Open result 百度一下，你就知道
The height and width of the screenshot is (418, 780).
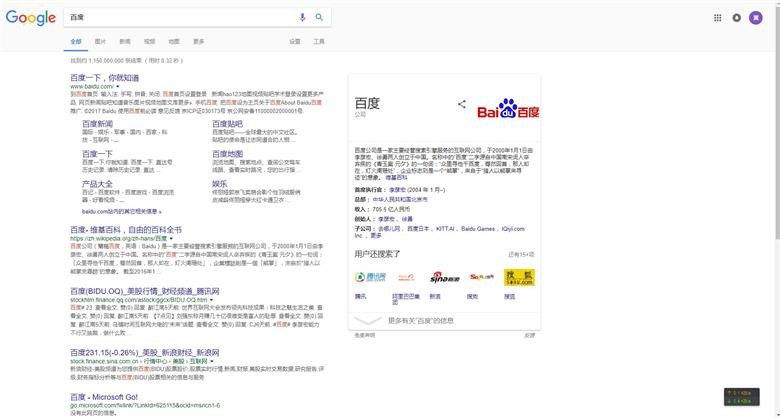[x=104, y=78]
